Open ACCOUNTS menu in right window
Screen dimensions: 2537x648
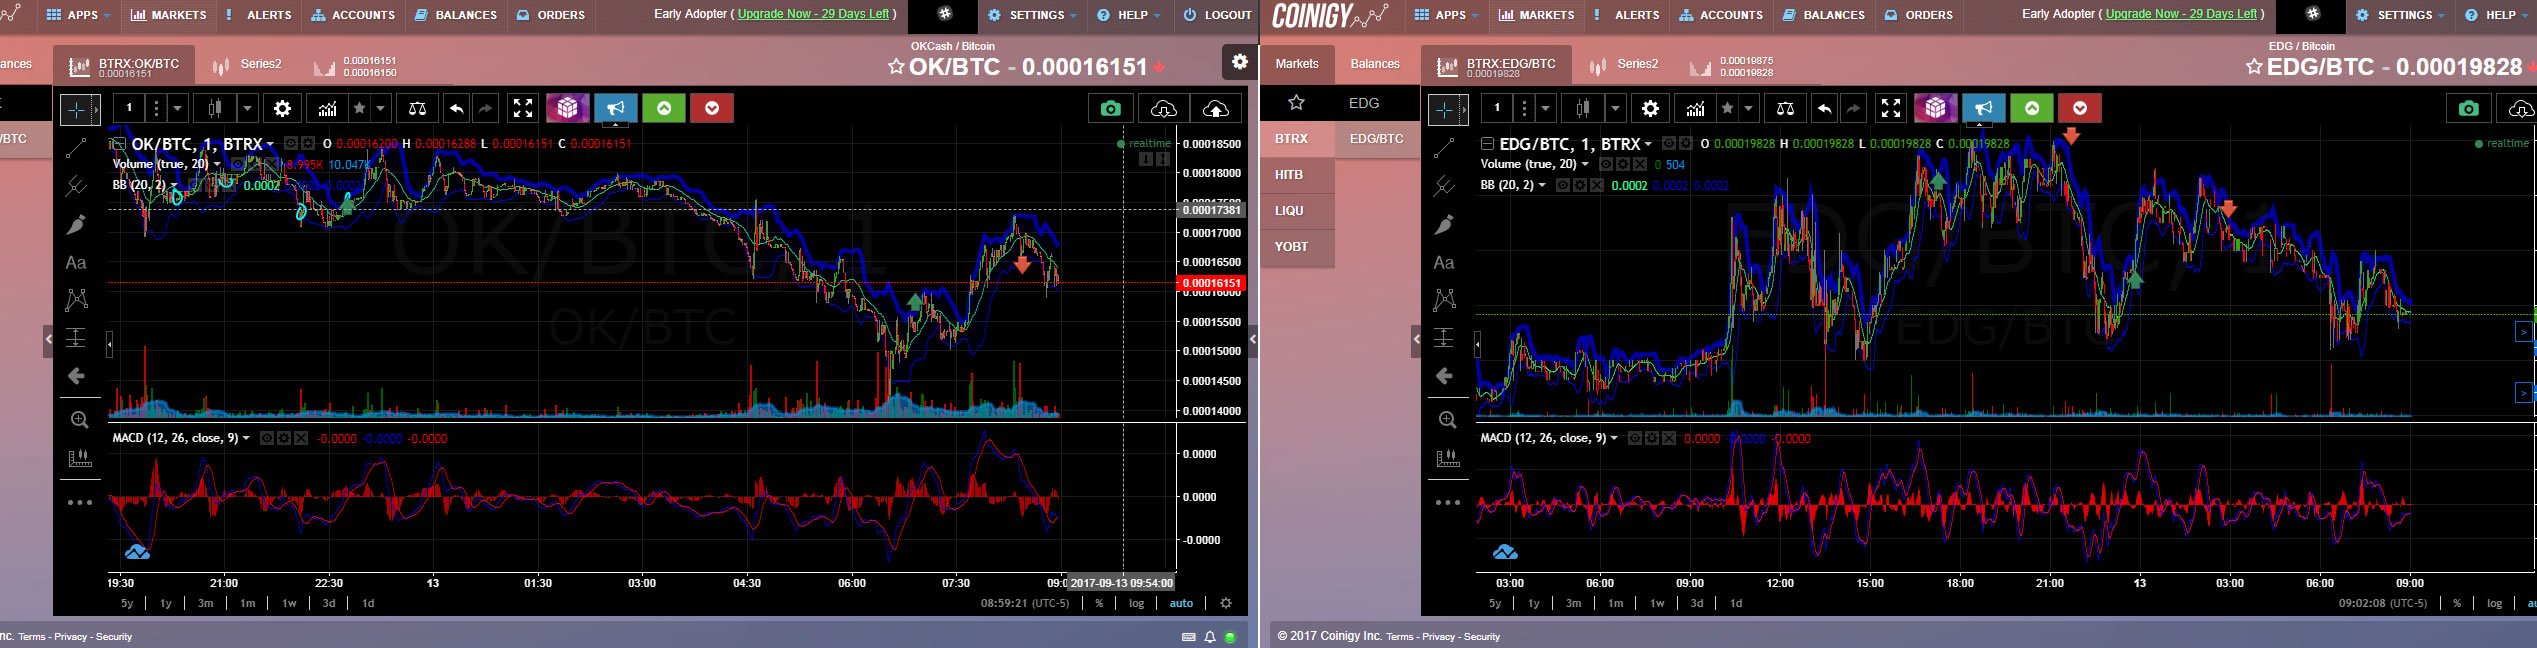pos(1721,15)
